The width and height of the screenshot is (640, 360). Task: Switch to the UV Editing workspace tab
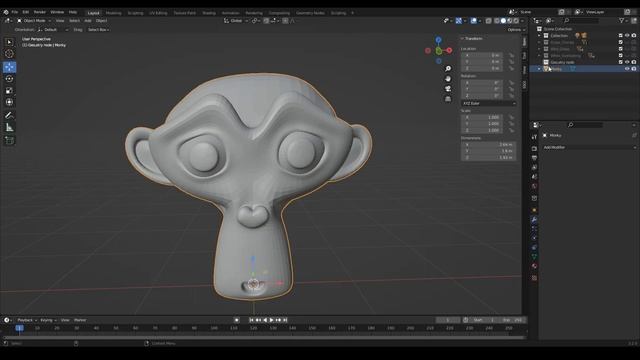pos(158,13)
